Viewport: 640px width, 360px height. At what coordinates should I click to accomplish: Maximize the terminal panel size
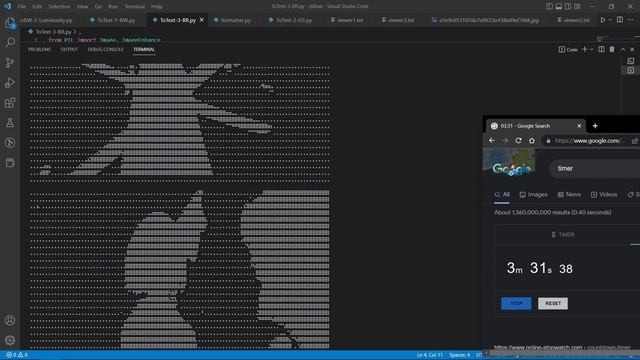click(622, 49)
